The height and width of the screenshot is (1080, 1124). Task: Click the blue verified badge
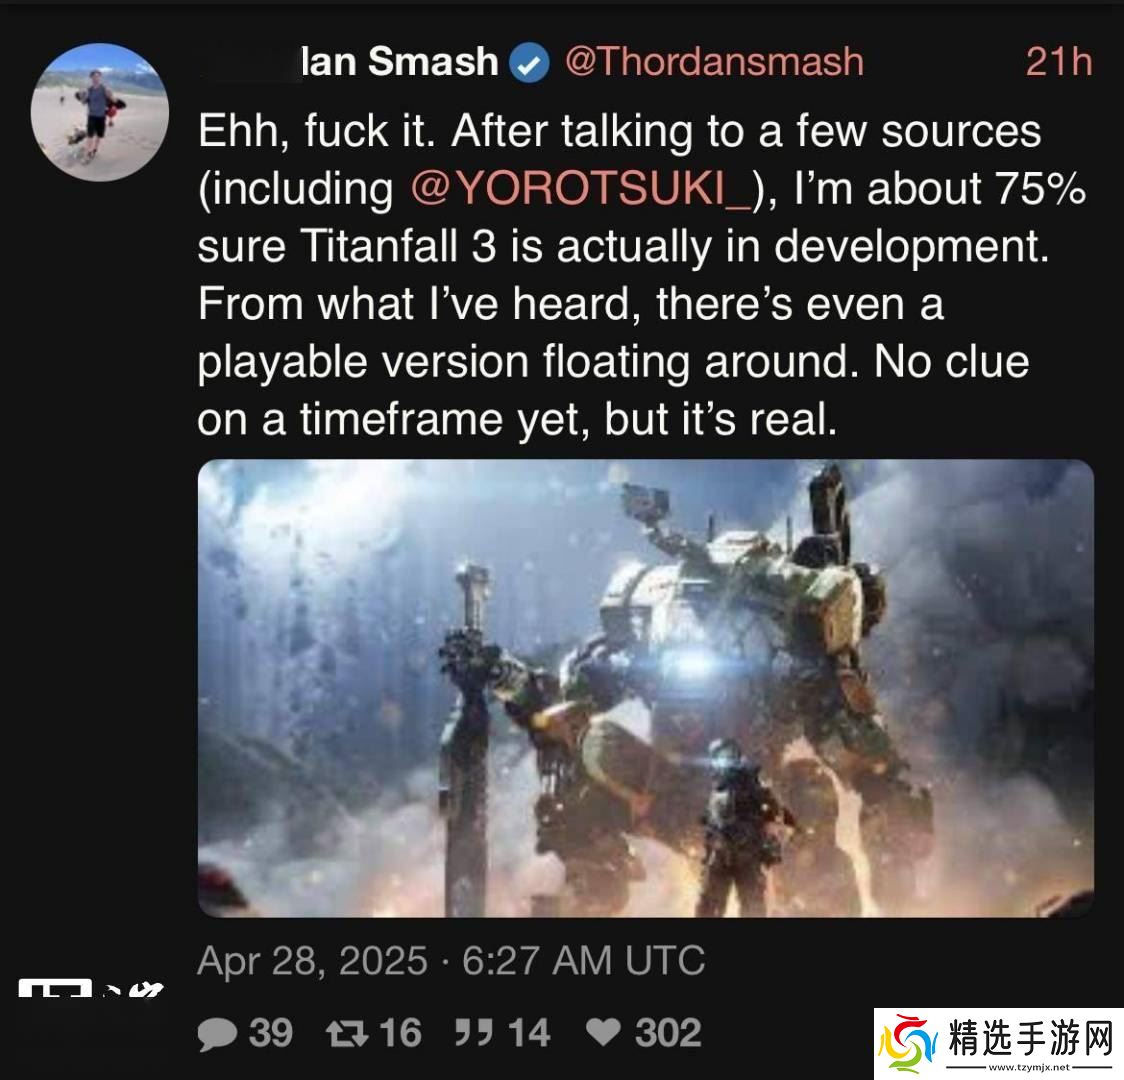pos(529,63)
